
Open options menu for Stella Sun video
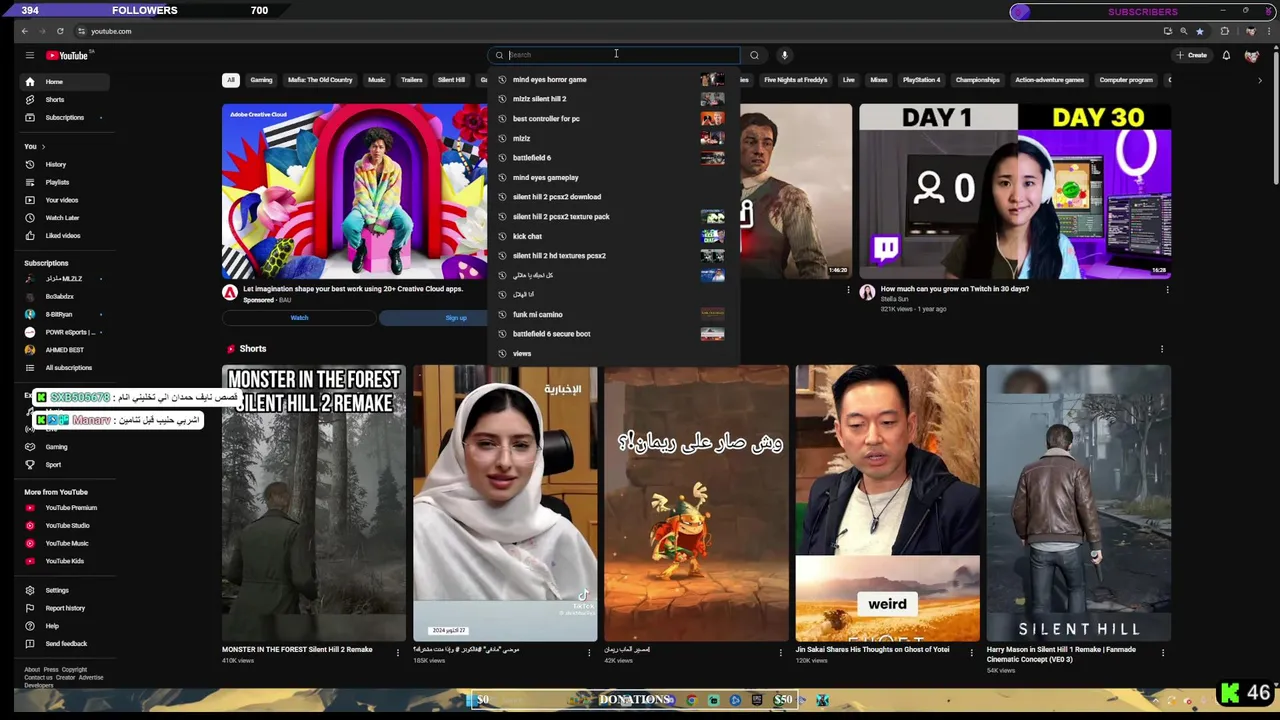(x=1167, y=290)
